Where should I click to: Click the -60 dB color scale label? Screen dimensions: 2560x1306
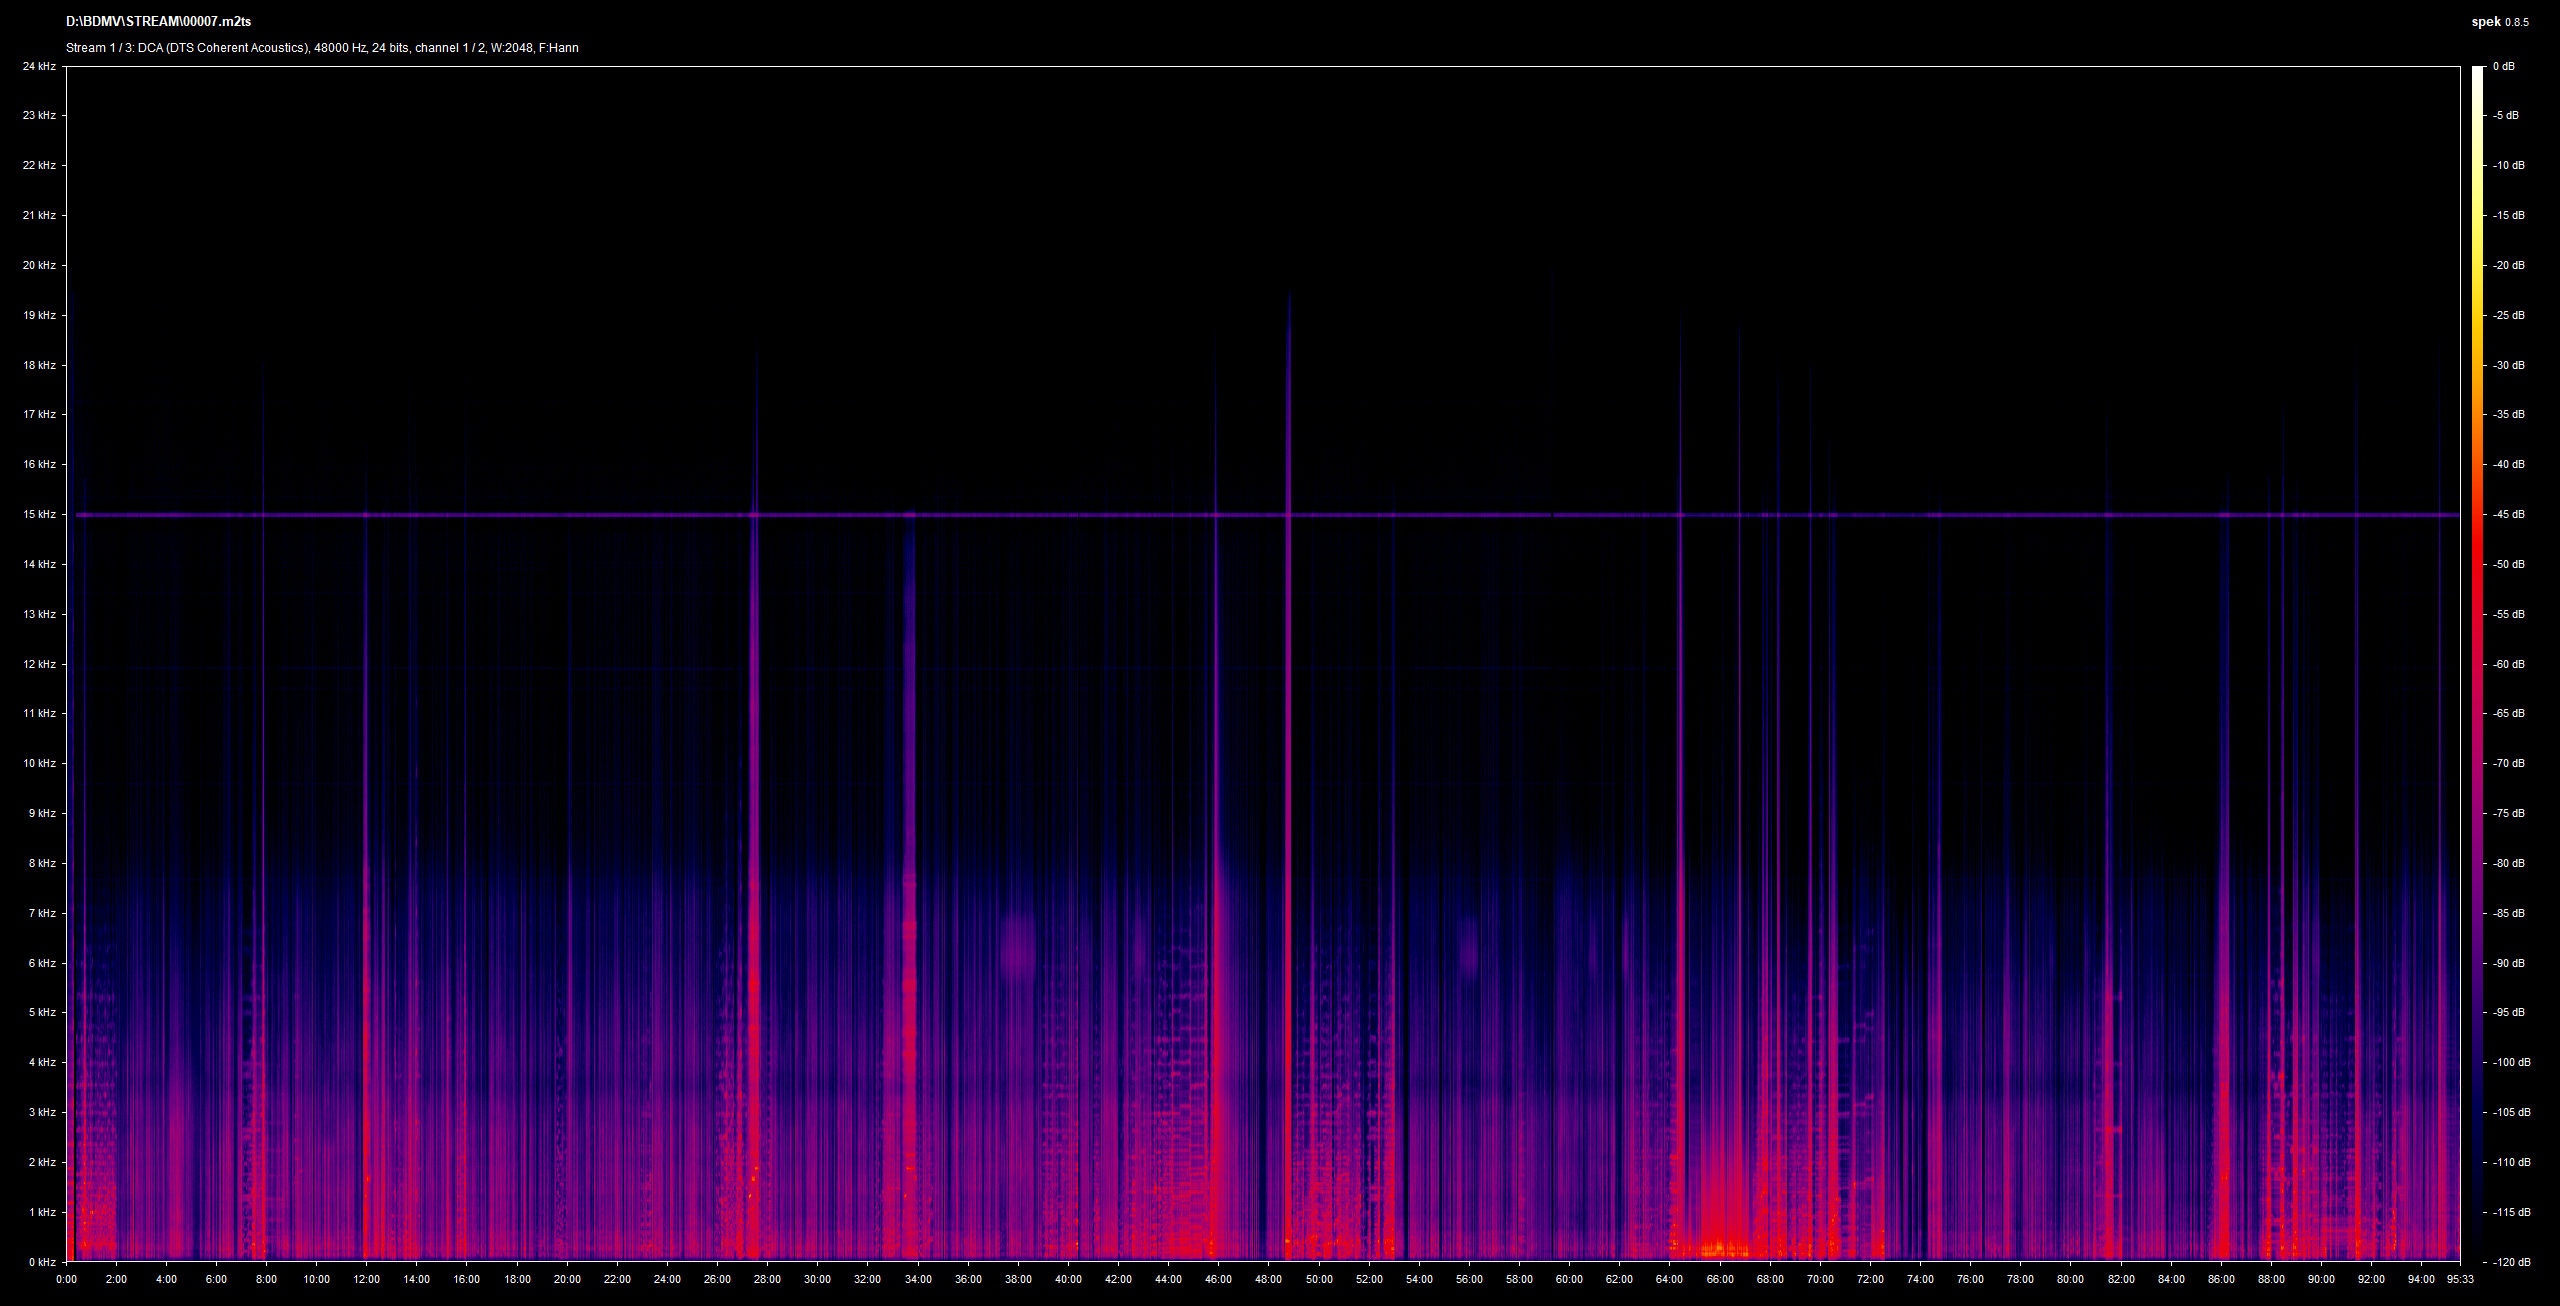[x=2508, y=664]
